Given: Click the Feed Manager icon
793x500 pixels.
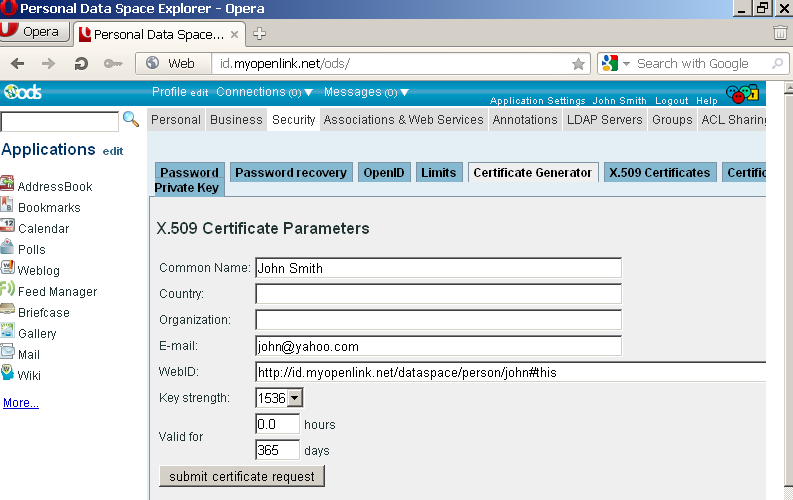Looking at the screenshot, I should click(x=8, y=290).
